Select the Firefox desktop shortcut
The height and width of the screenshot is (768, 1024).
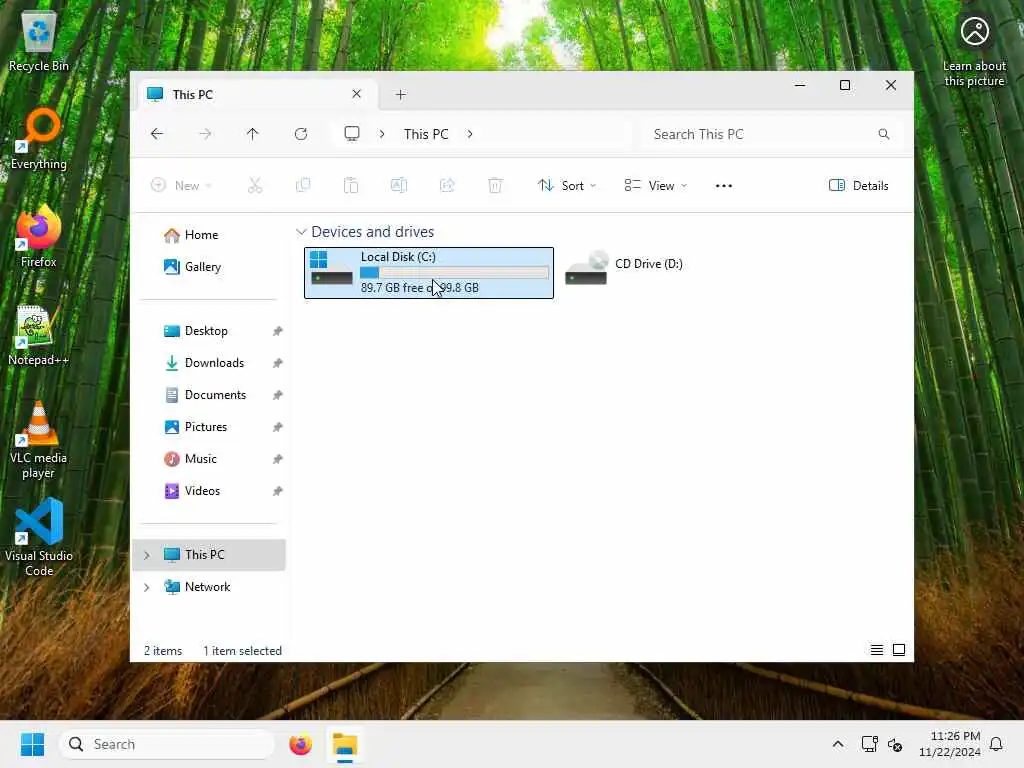tap(39, 236)
